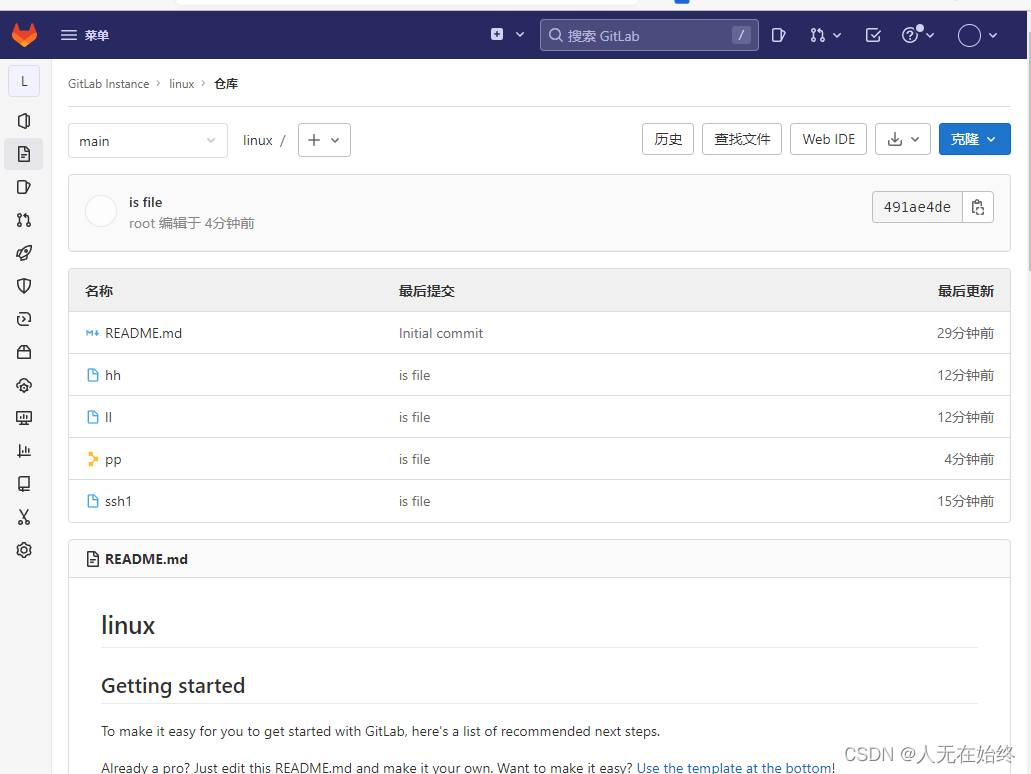The height and width of the screenshot is (774, 1031).
Task: Click the is file commit in the pp row
Action: [x=414, y=460]
